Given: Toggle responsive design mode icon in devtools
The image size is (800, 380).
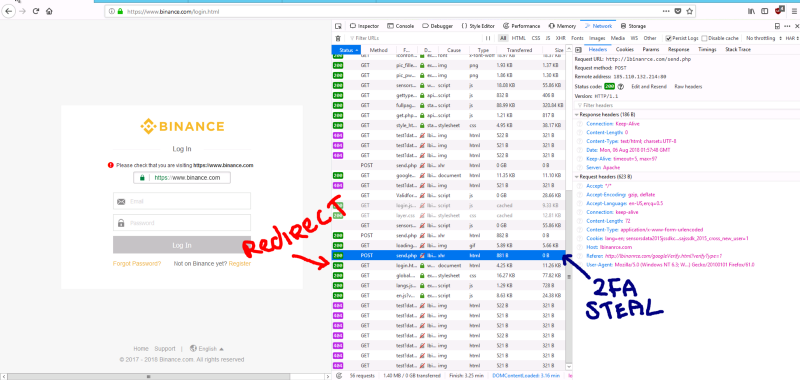Looking at the screenshot, I should click(x=777, y=26).
